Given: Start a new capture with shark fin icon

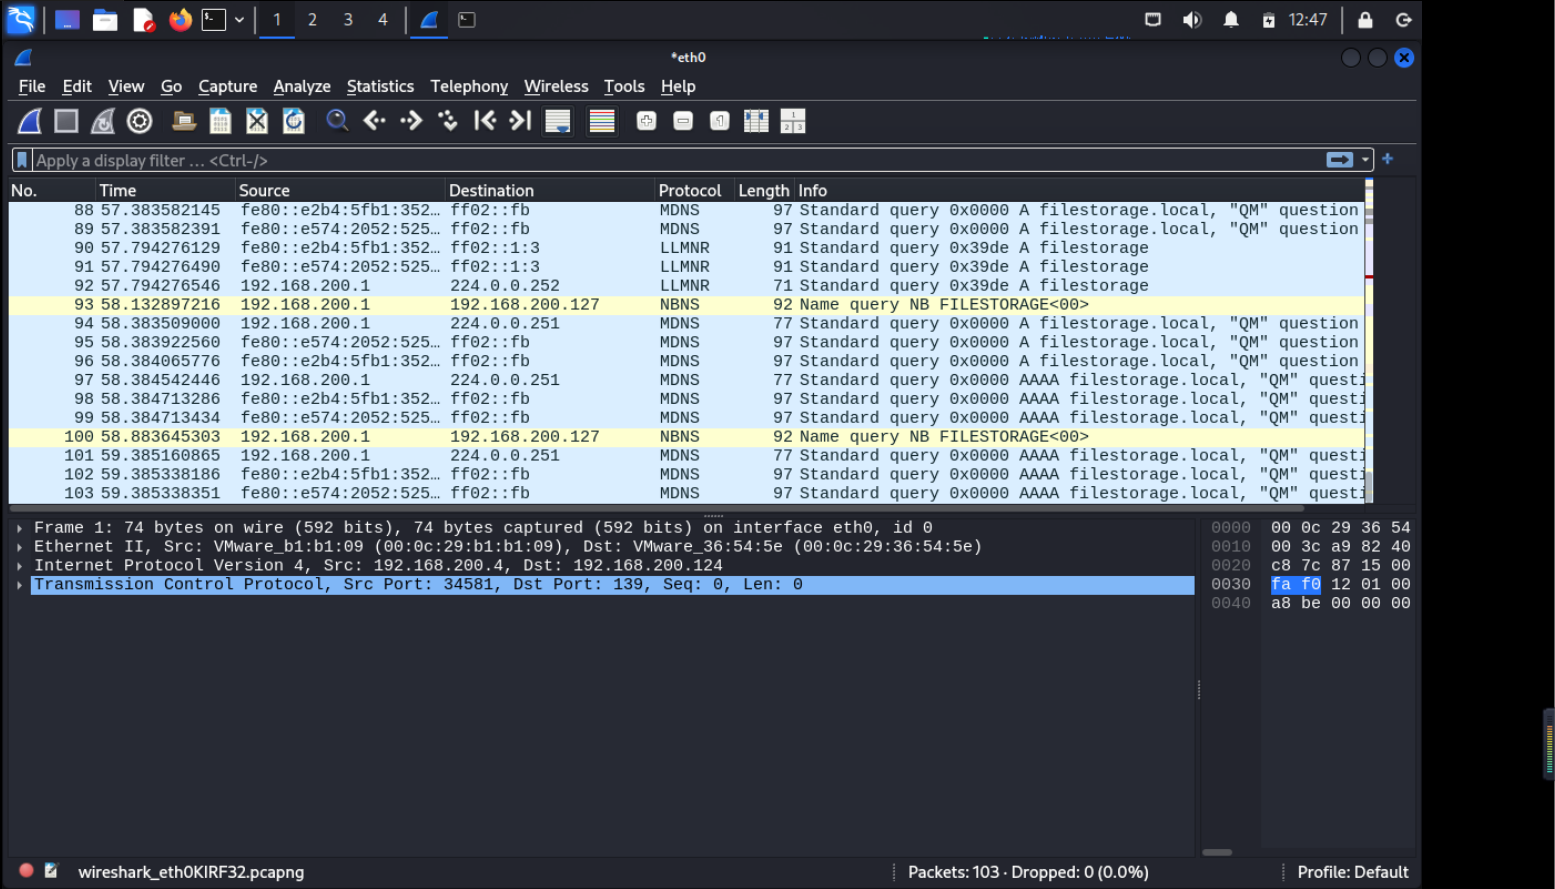Looking at the screenshot, I should (30, 121).
